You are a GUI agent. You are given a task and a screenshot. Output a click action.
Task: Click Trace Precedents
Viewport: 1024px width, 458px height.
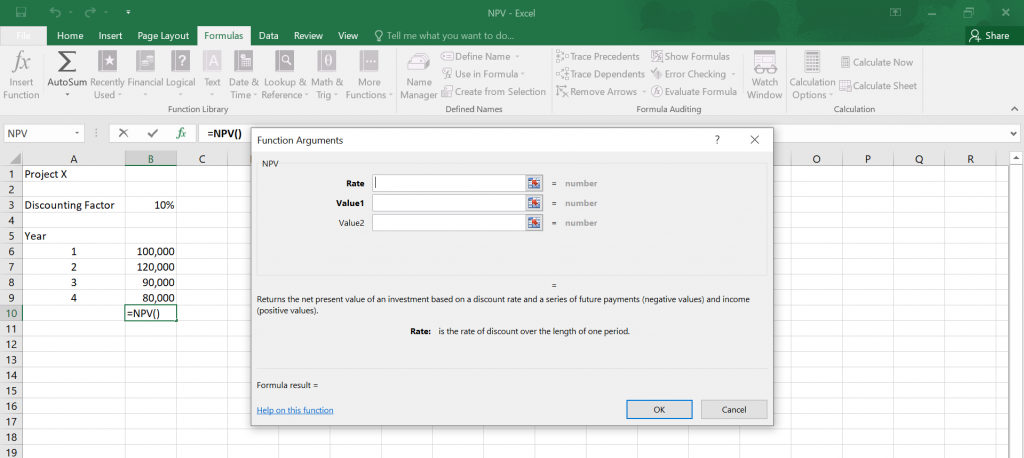tap(598, 56)
